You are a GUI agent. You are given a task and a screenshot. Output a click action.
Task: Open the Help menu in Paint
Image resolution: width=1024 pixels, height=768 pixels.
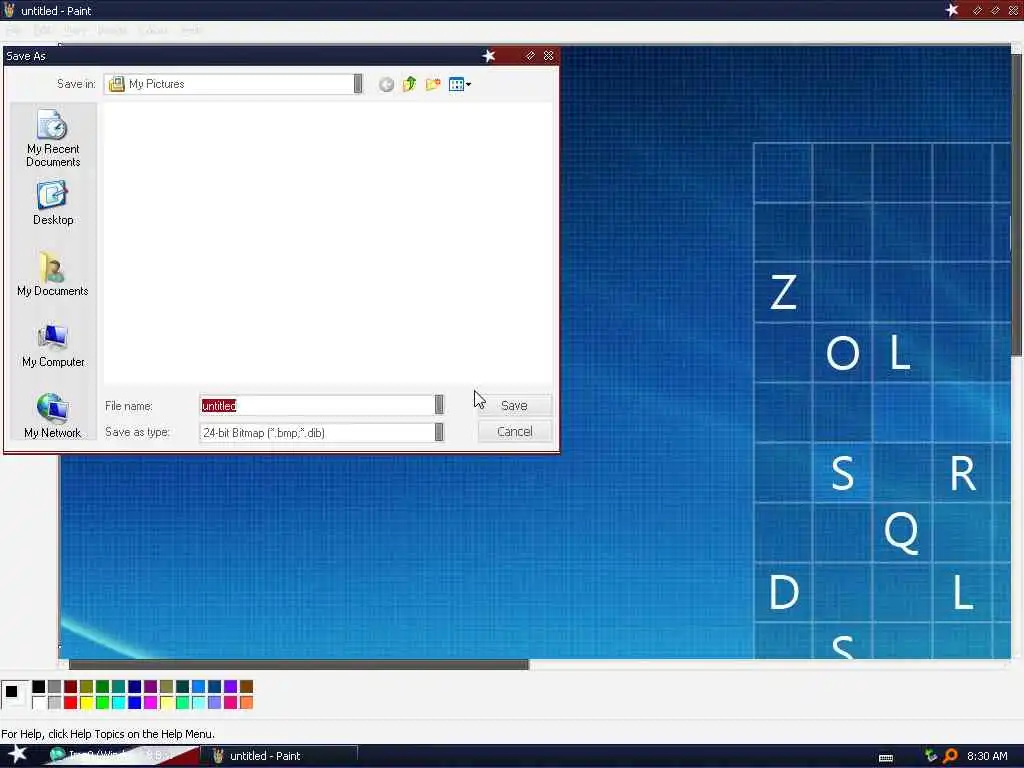tap(191, 31)
